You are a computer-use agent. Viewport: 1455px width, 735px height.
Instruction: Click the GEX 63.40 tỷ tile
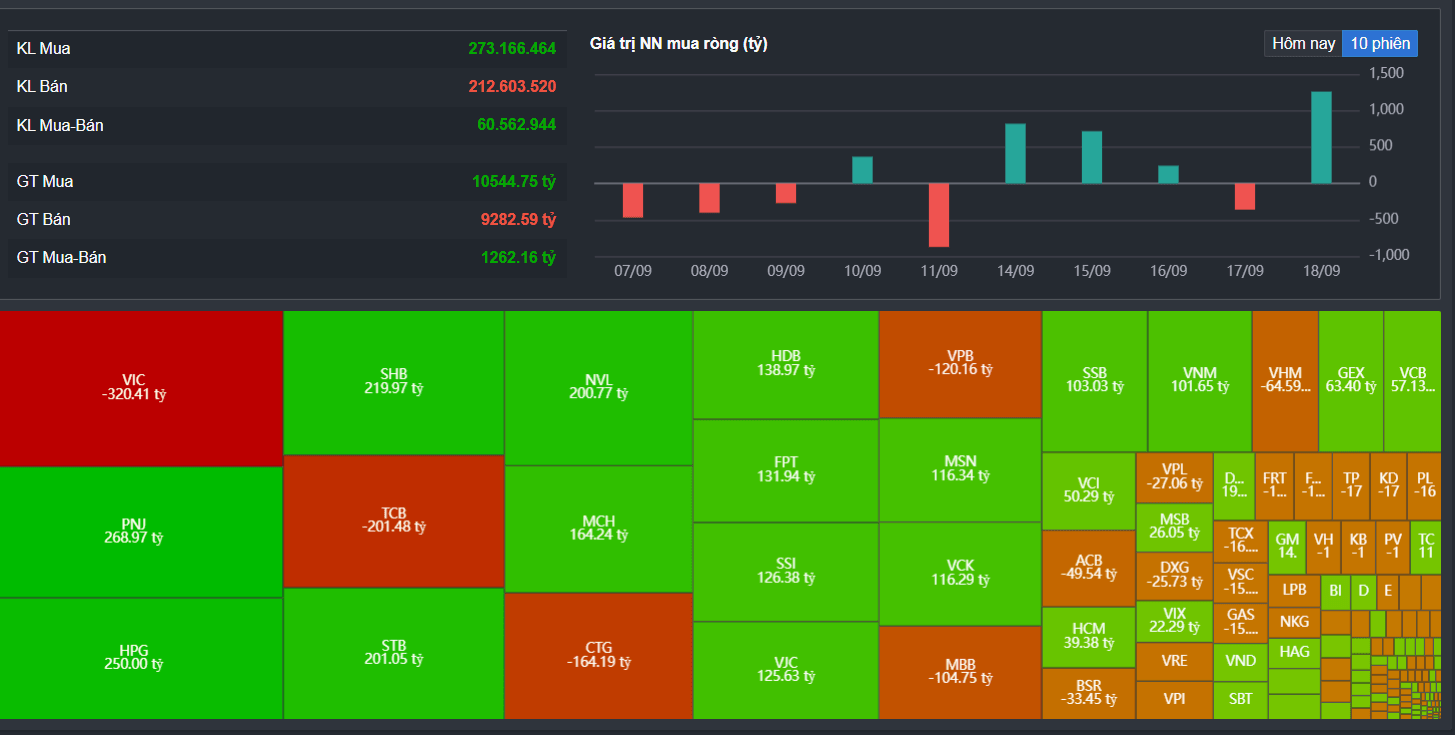point(1351,381)
